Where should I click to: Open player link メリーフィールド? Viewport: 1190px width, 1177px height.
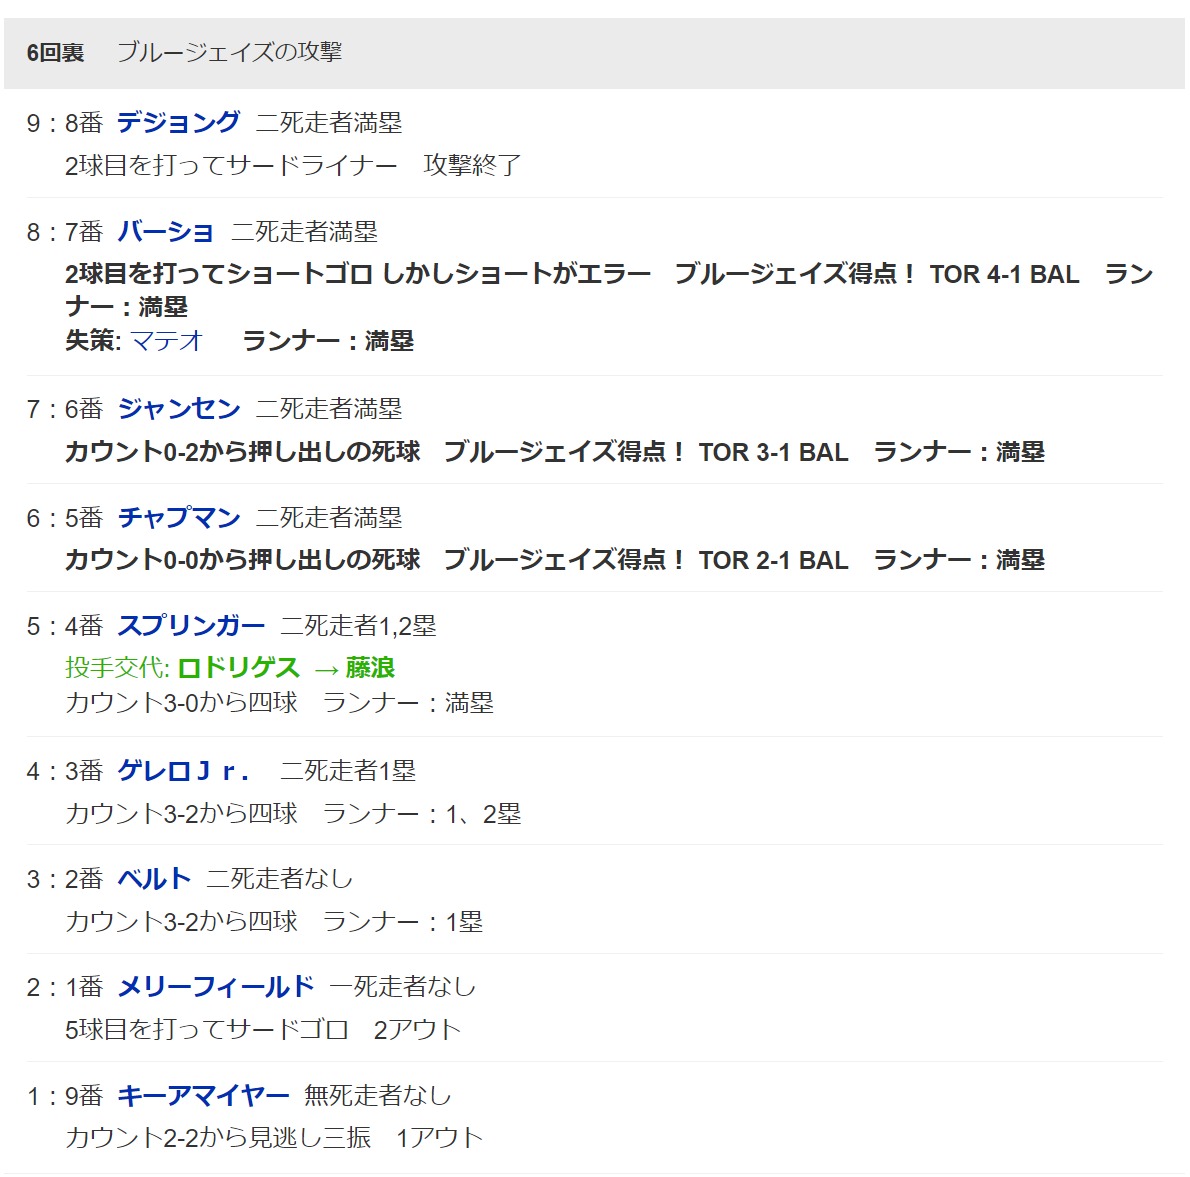[216, 987]
